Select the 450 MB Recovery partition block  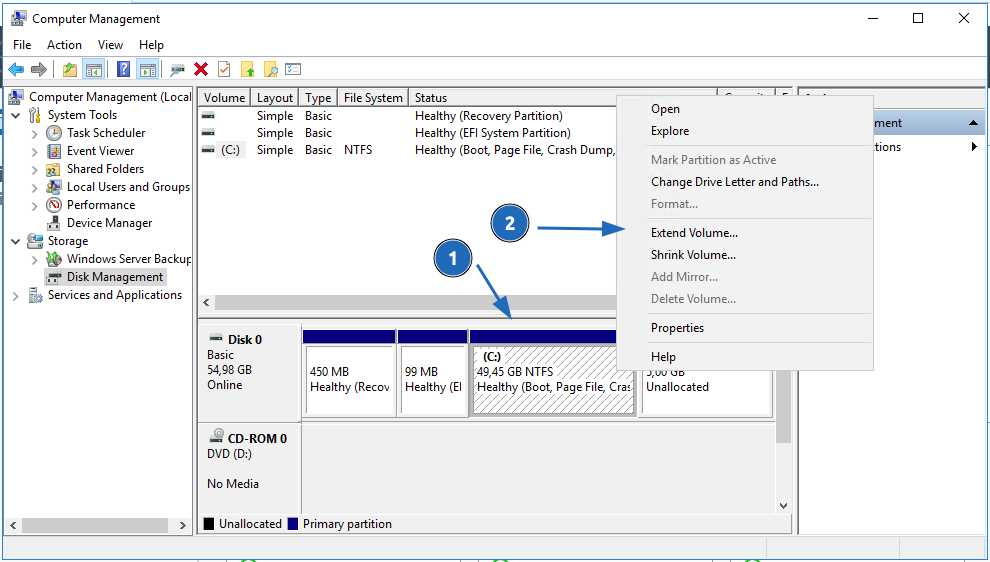click(349, 379)
